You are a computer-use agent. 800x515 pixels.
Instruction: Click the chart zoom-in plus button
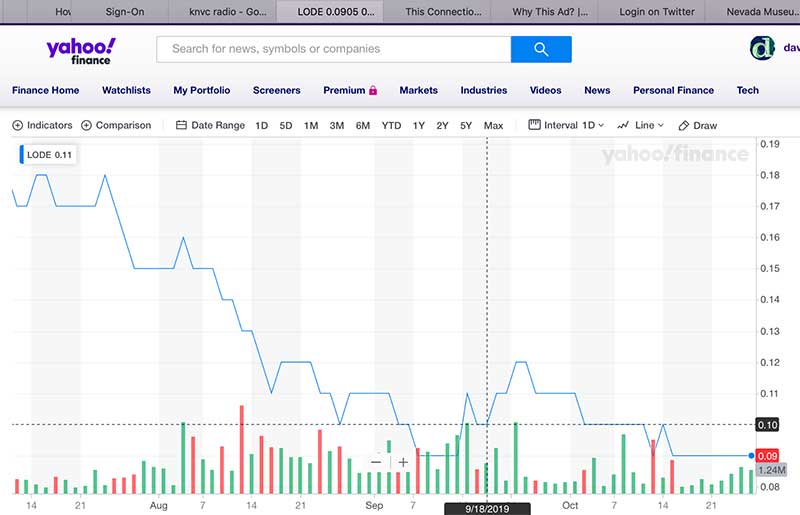pos(403,462)
